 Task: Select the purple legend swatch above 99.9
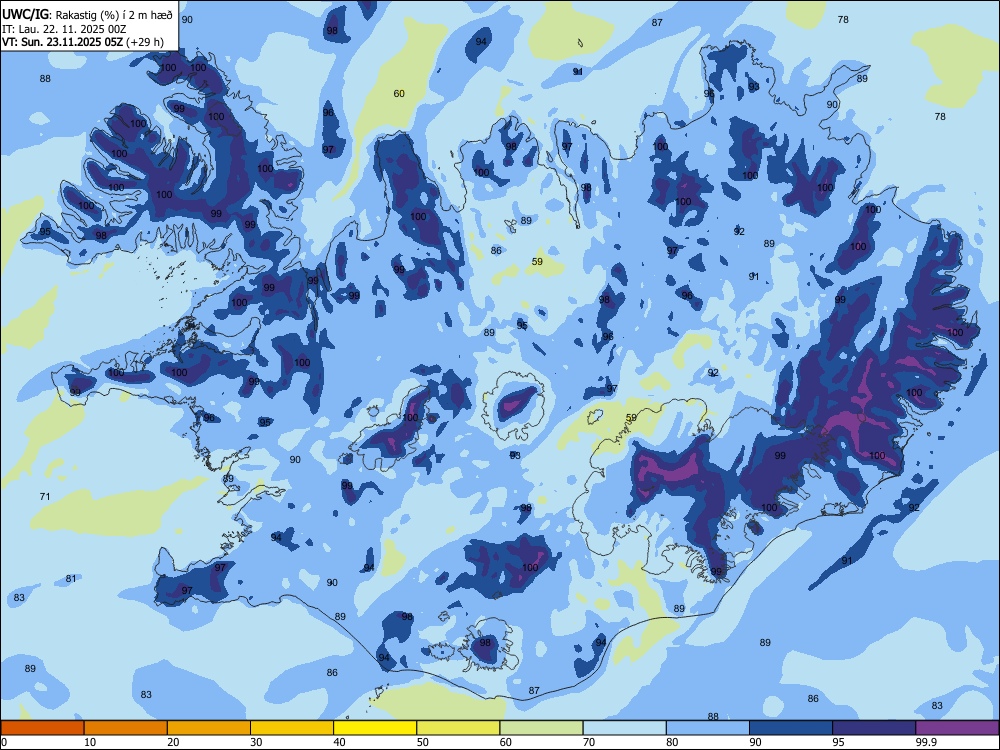(x=957, y=728)
